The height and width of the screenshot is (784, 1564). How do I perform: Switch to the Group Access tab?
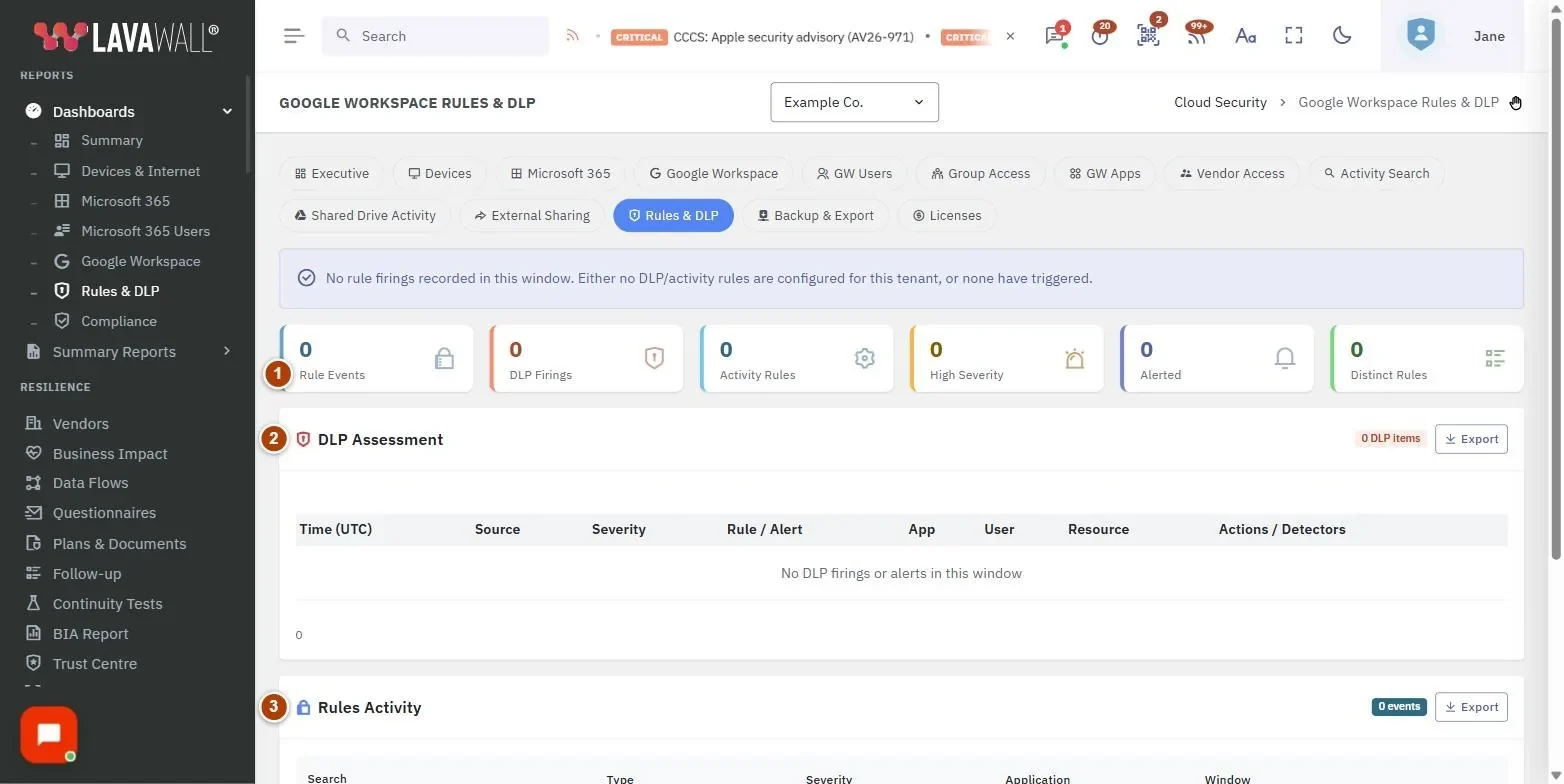[x=980, y=173]
